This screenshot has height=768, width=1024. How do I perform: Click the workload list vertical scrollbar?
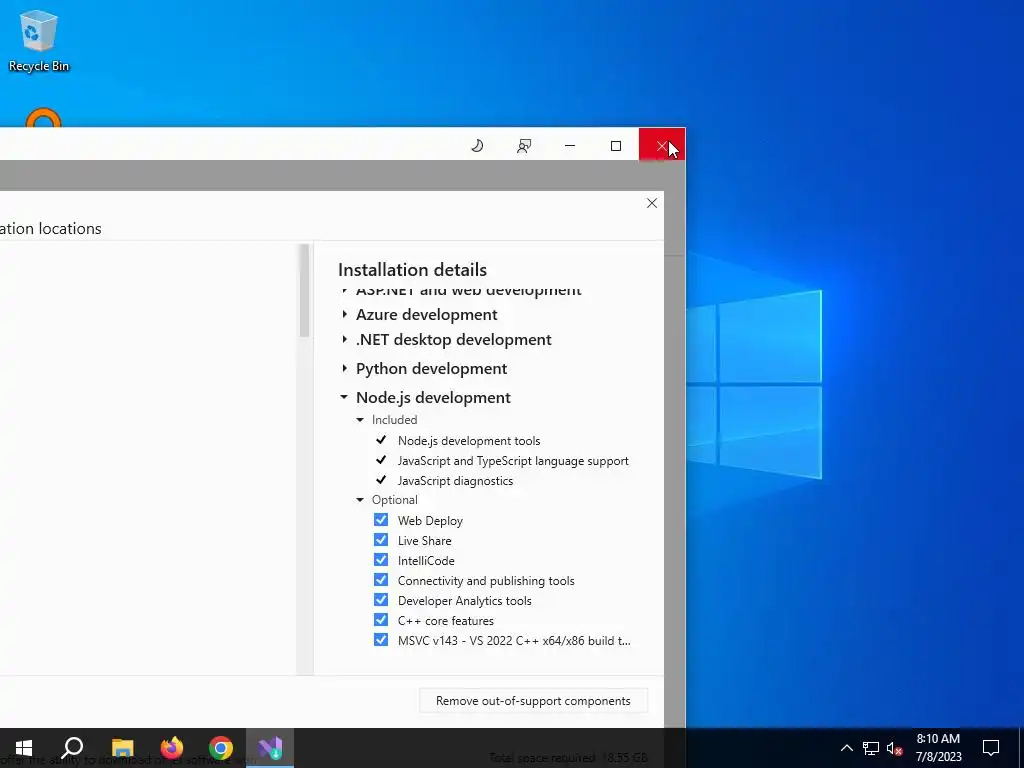coord(304,291)
